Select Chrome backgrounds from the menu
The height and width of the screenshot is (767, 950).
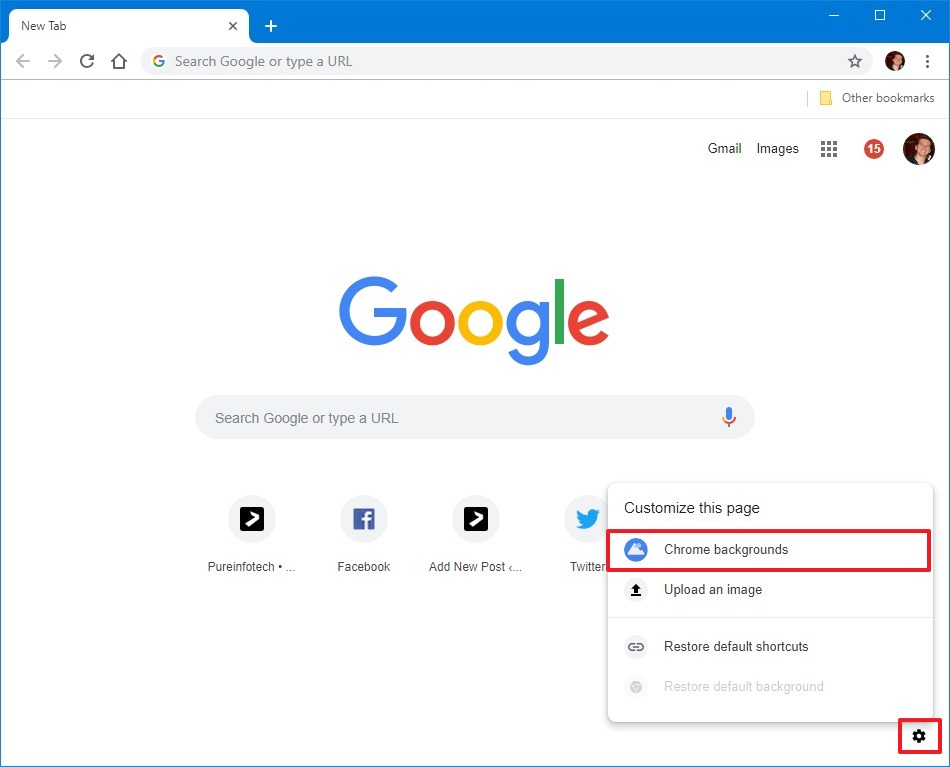(x=726, y=549)
